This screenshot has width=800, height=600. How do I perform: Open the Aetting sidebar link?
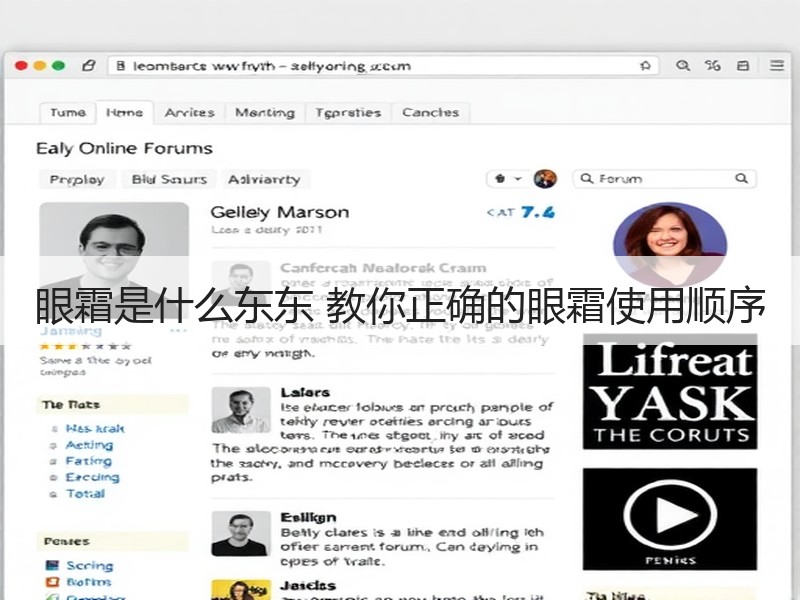click(x=89, y=445)
